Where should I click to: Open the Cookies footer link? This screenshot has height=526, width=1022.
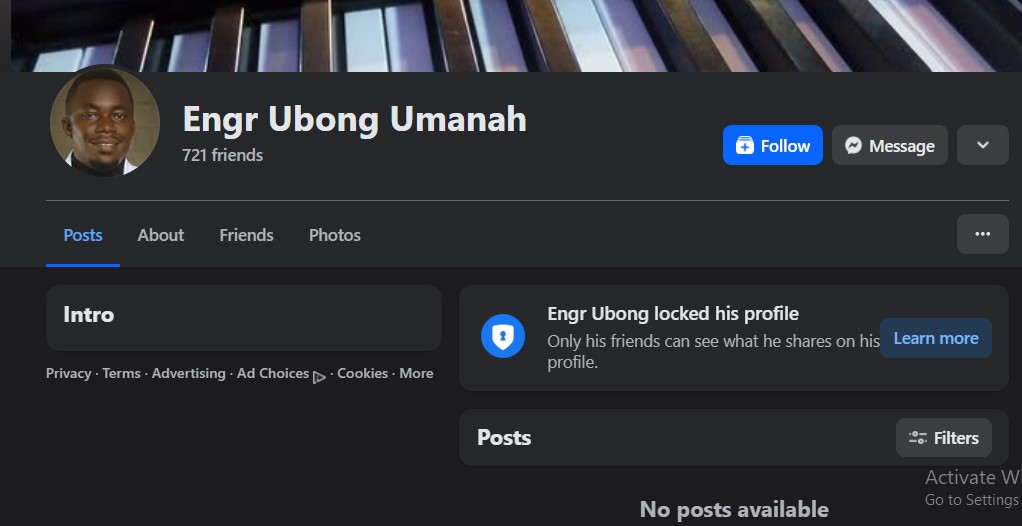click(362, 373)
